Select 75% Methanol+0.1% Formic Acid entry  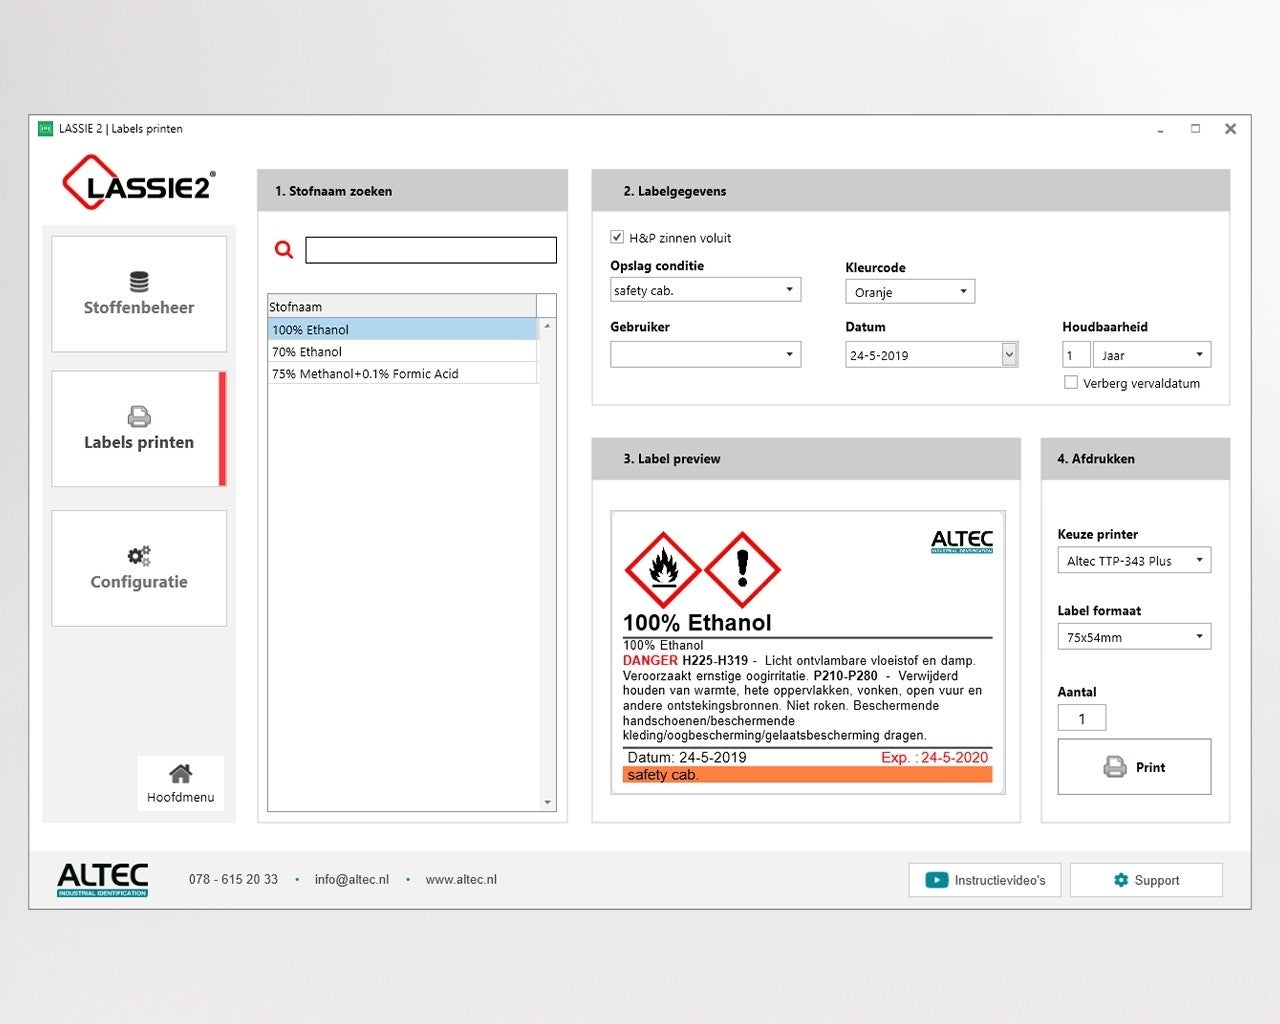(365, 374)
